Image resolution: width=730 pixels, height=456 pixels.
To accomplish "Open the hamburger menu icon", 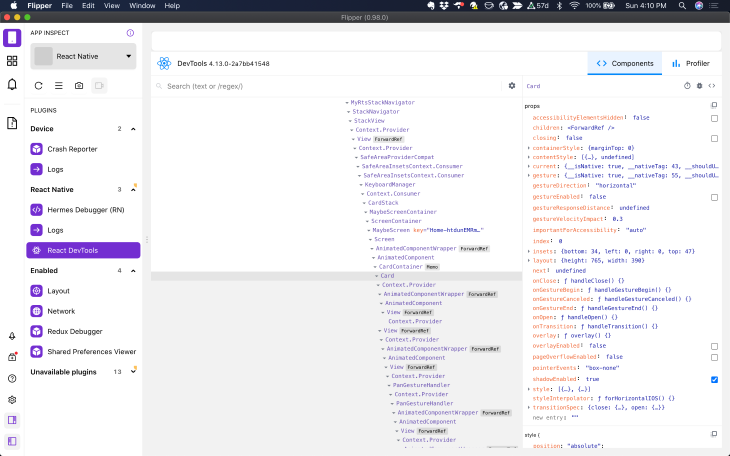I will point(59,86).
